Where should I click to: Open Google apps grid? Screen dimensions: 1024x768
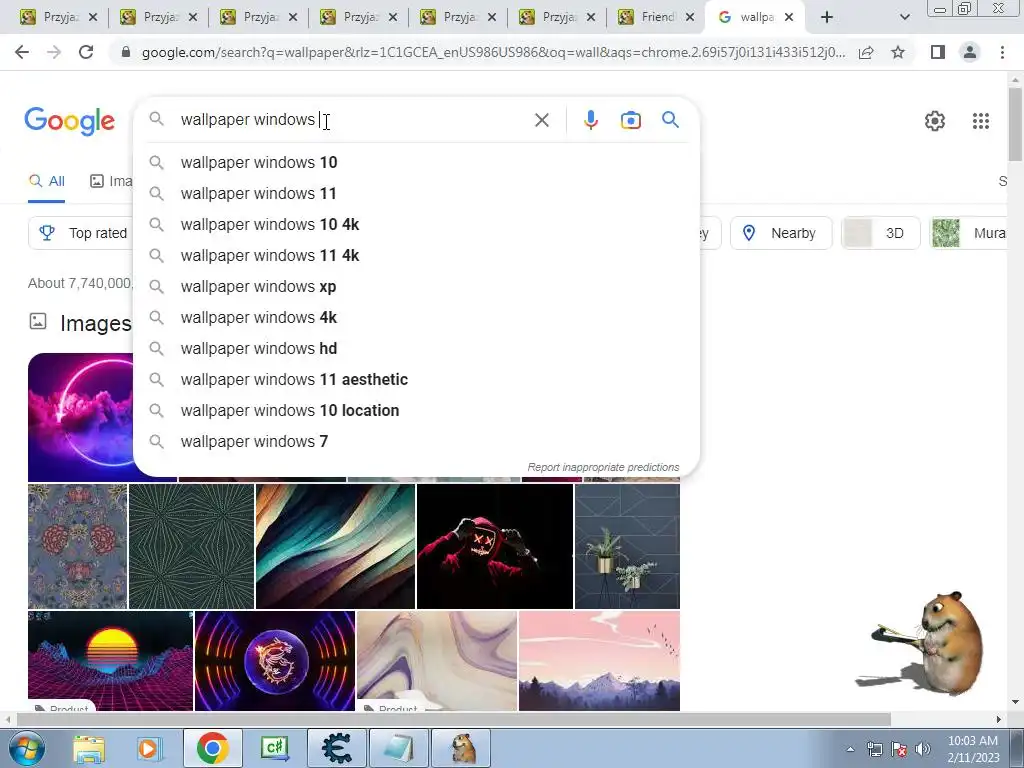(x=980, y=121)
